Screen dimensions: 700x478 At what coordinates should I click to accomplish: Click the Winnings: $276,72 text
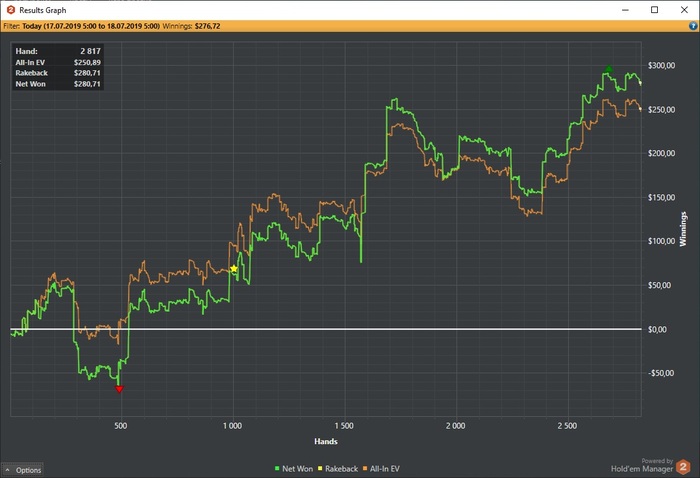191,26
